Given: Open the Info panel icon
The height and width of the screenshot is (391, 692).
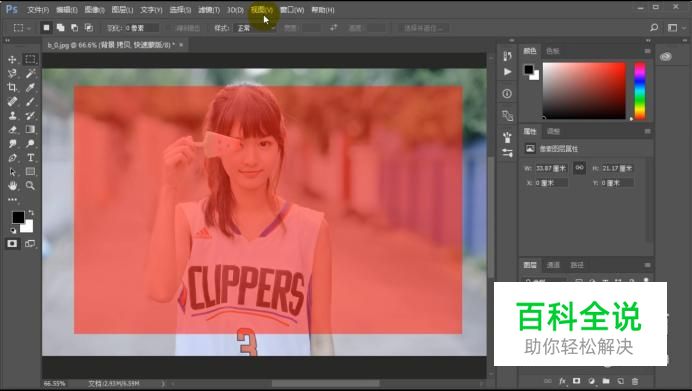Looking at the screenshot, I should tap(507, 94).
